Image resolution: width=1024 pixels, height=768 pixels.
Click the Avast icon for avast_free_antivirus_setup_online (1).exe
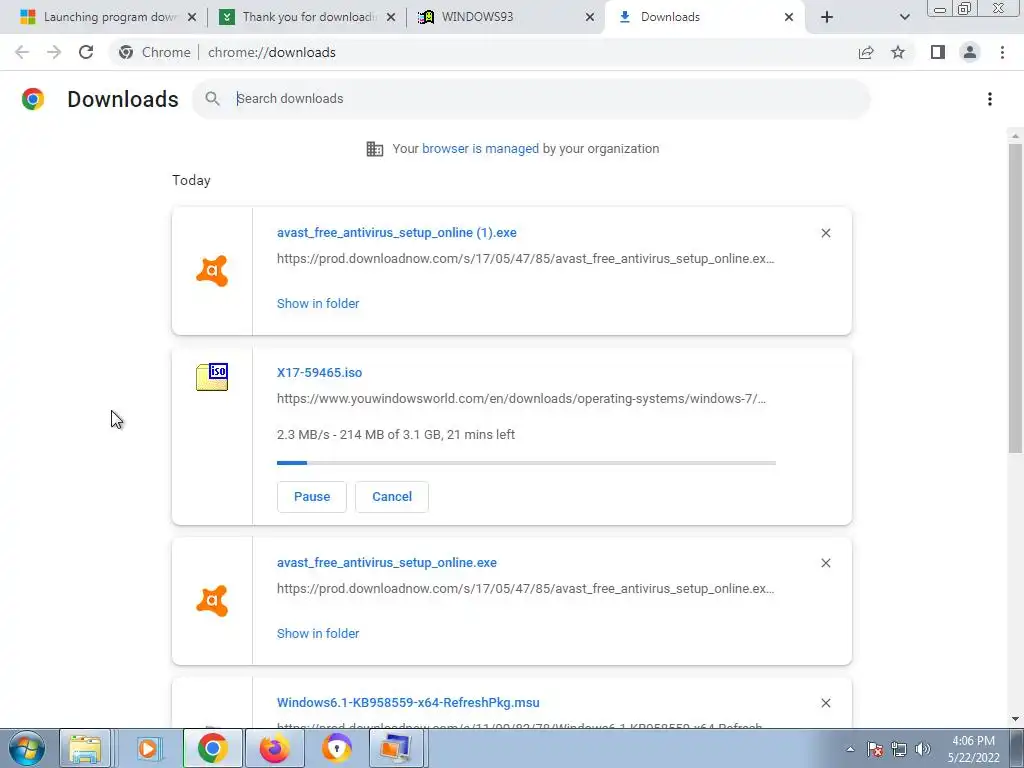click(x=212, y=270)
